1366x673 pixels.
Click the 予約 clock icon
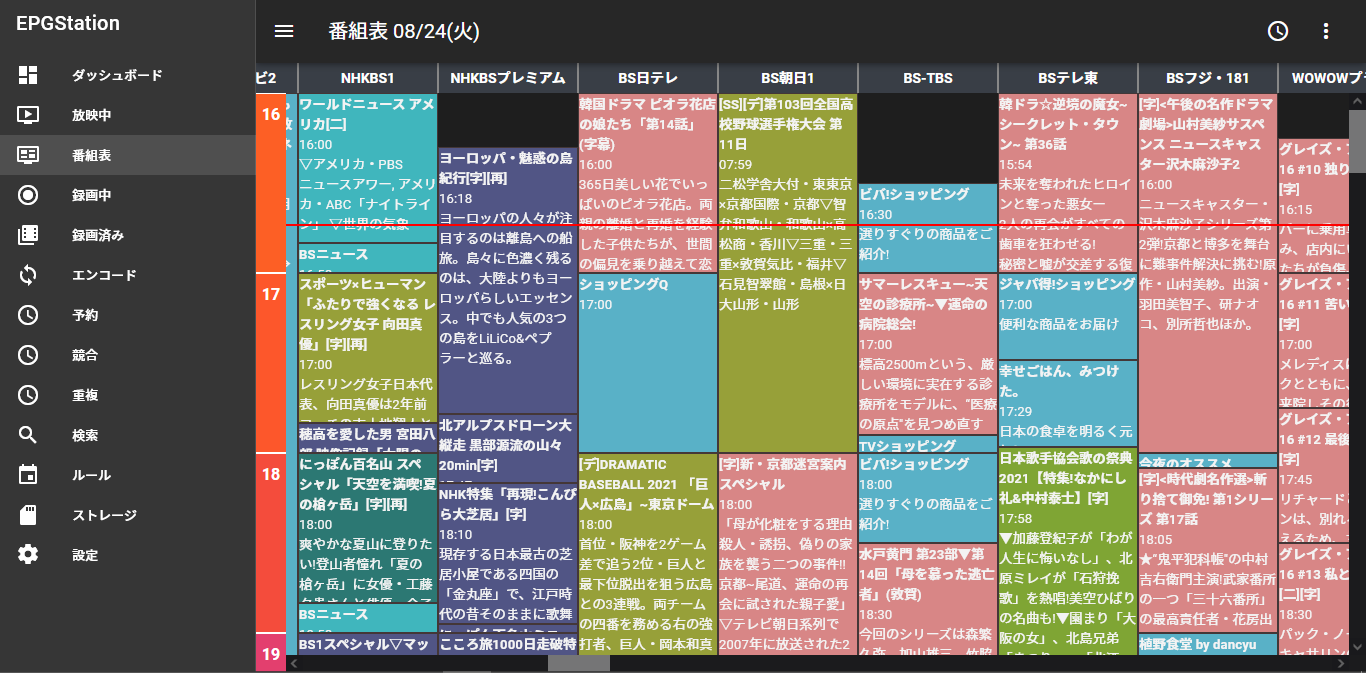28,315
